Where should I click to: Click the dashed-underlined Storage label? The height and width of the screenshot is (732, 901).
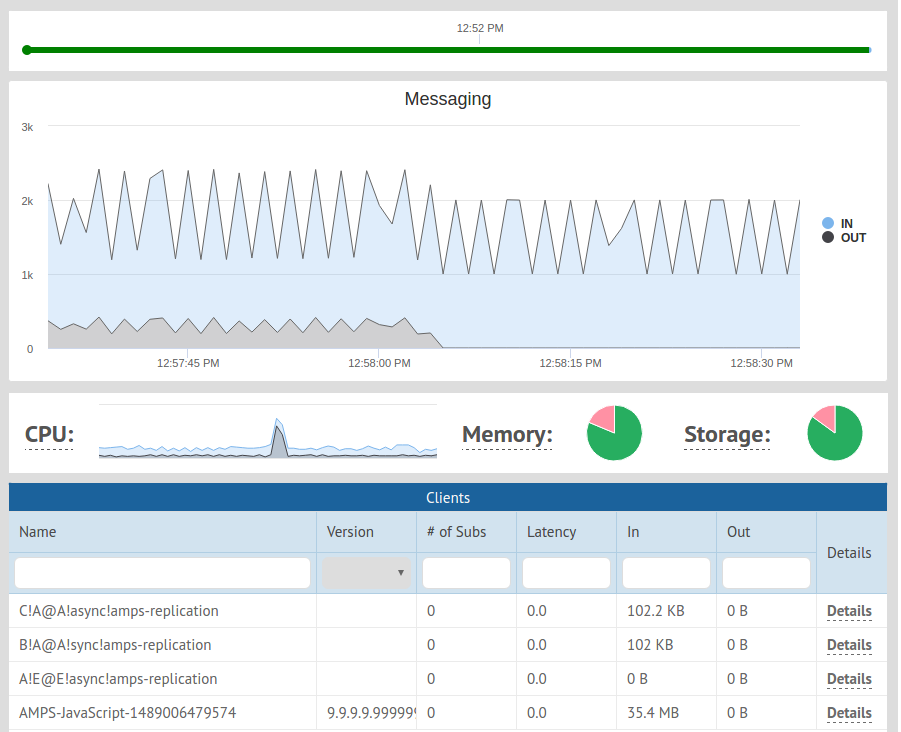pos(727,434)
